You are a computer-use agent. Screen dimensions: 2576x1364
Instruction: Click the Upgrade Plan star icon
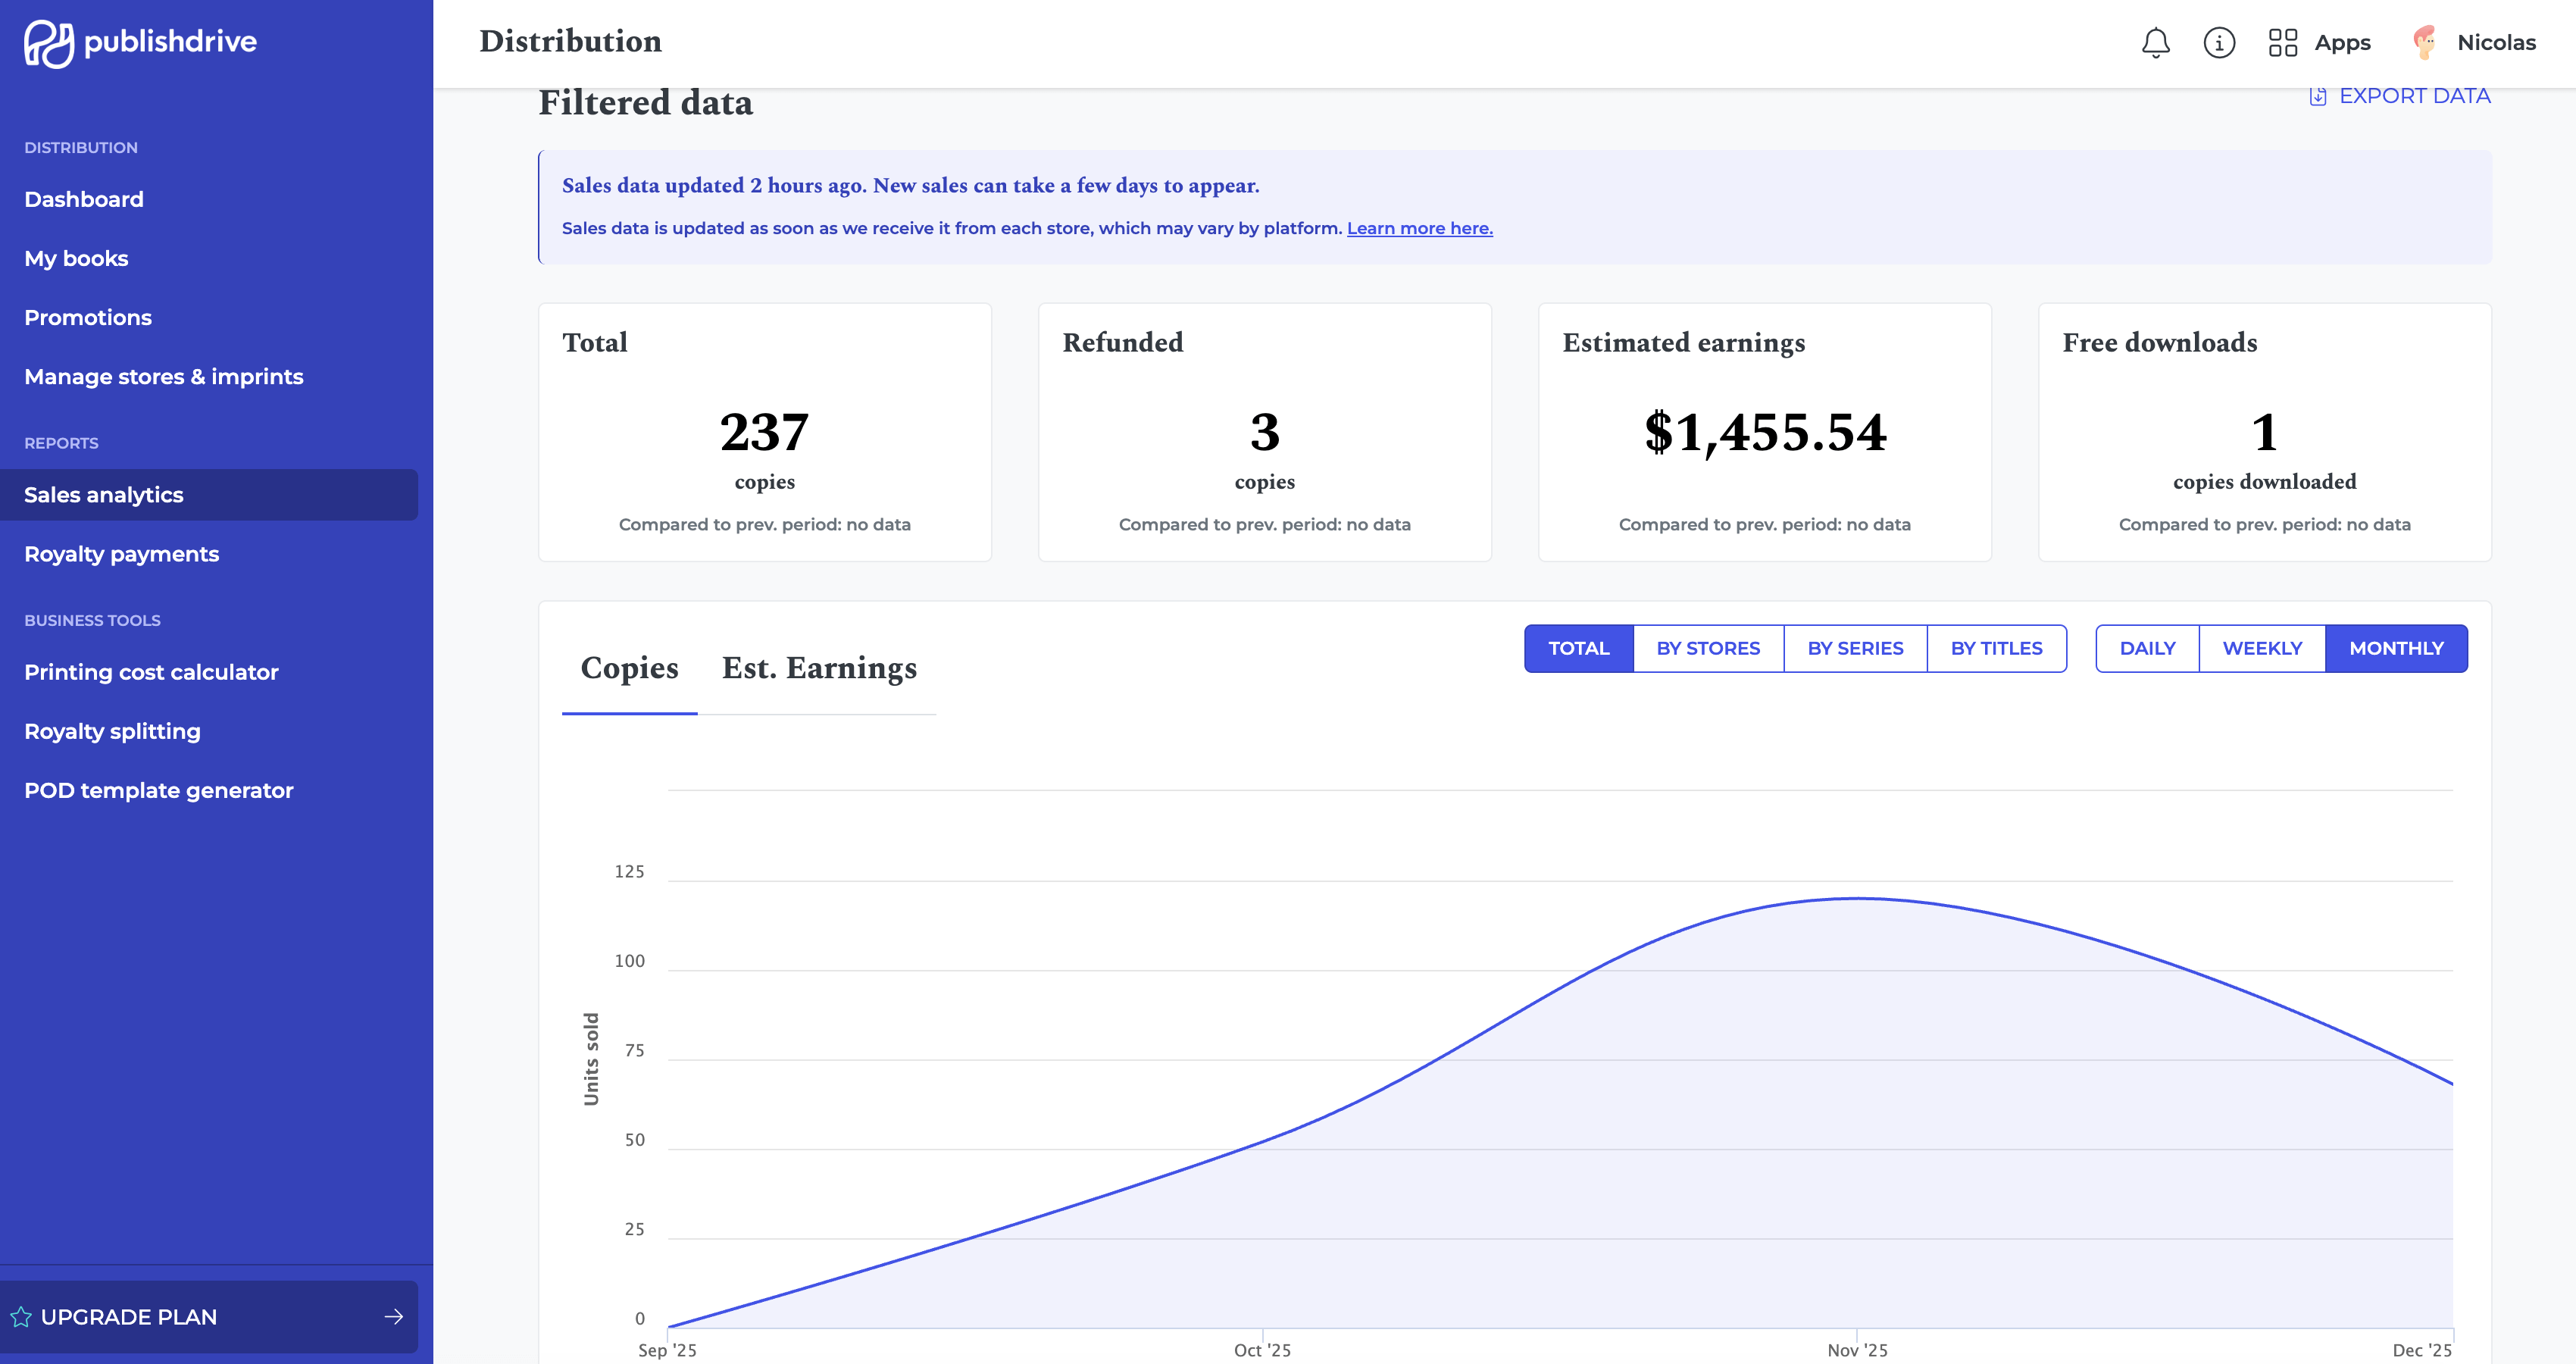coord(20,1317)
